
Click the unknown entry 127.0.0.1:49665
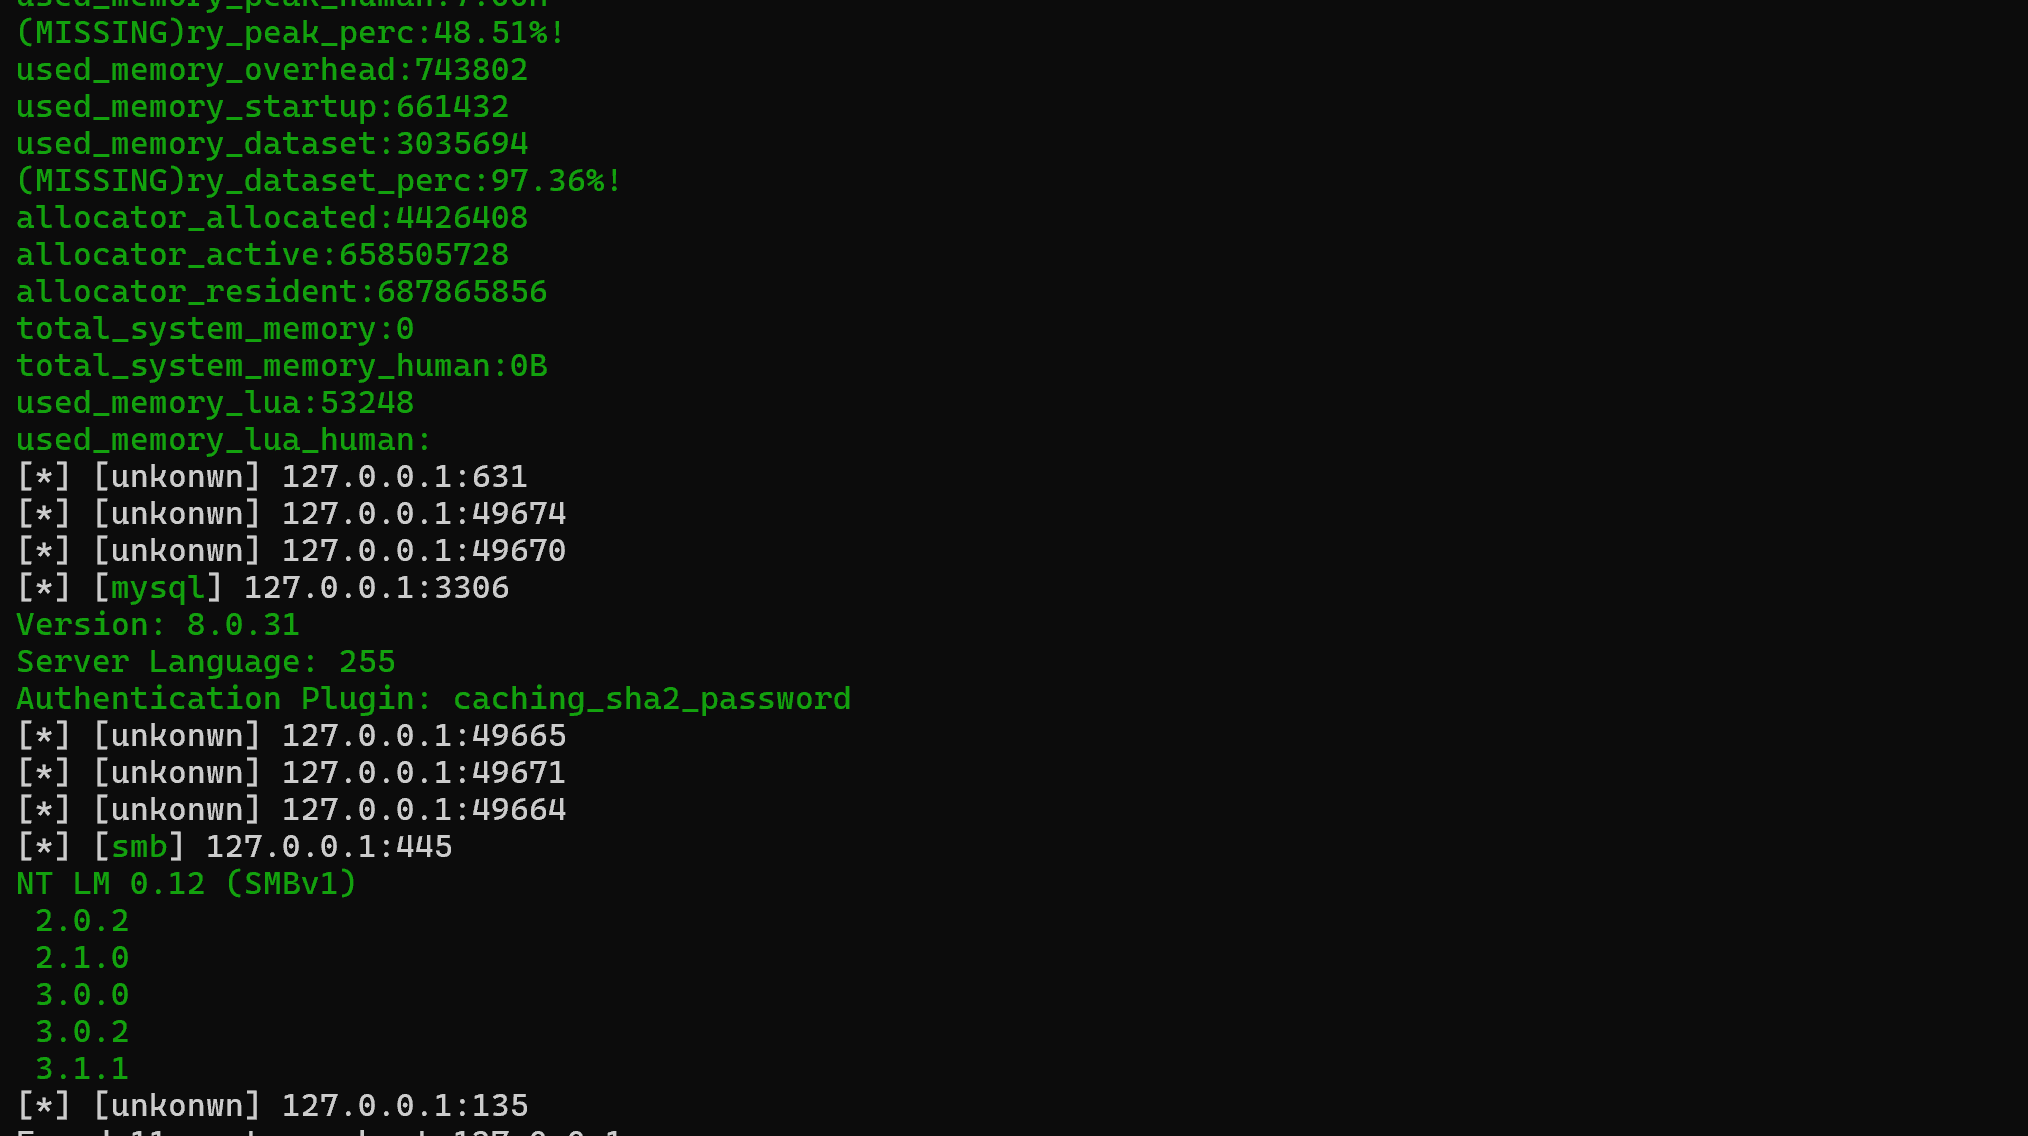coord(292,736)
